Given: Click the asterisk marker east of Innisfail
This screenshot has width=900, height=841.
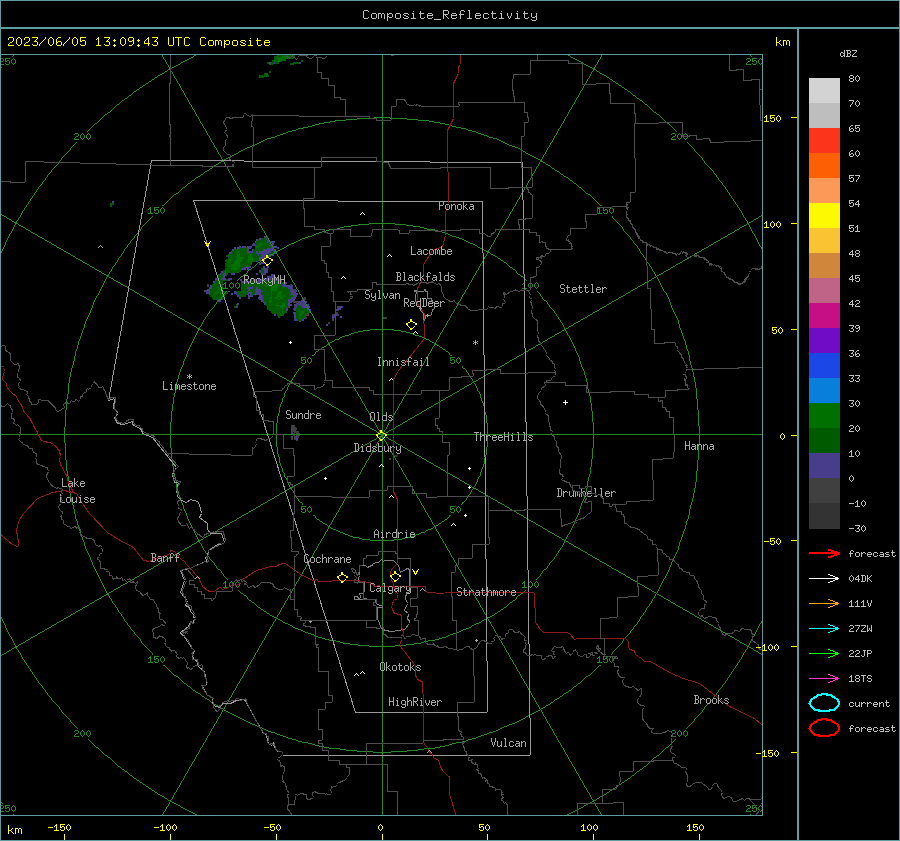Looking at the screenshot, I should 475,343.
